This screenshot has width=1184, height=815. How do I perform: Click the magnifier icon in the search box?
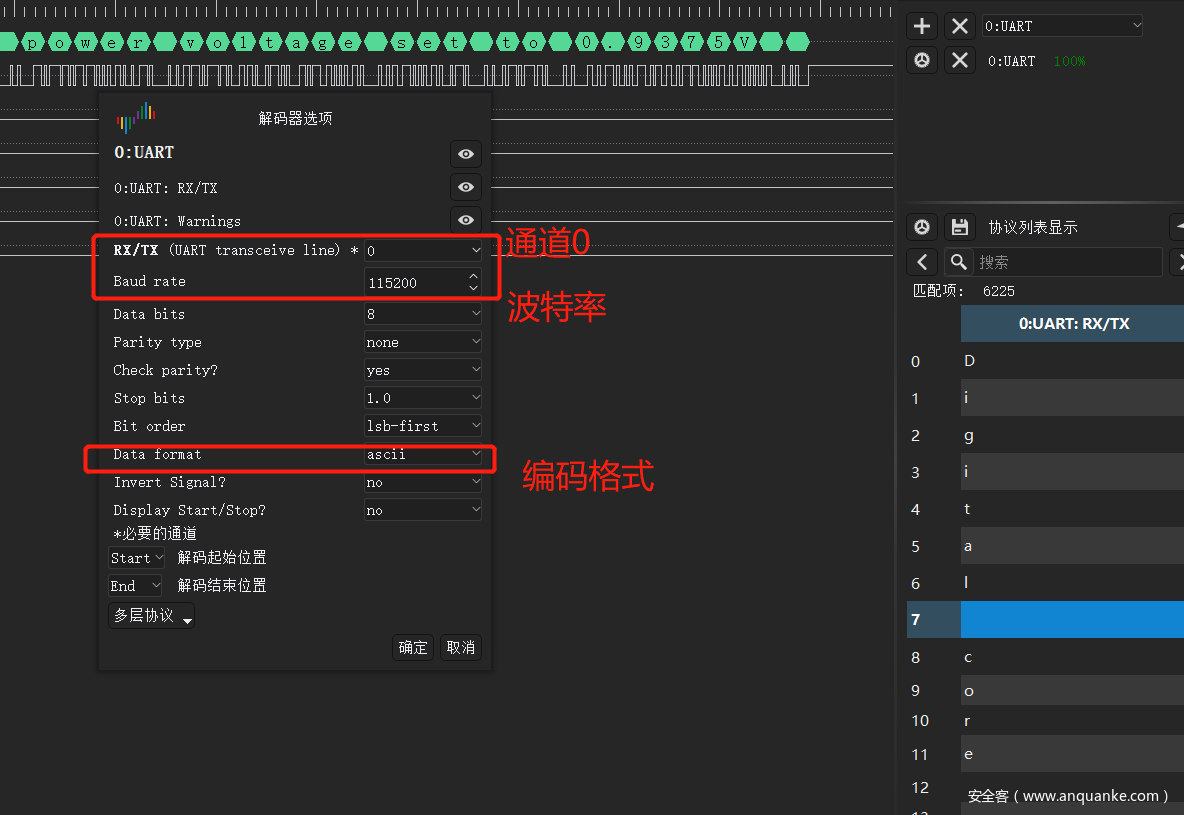point(959,262)
